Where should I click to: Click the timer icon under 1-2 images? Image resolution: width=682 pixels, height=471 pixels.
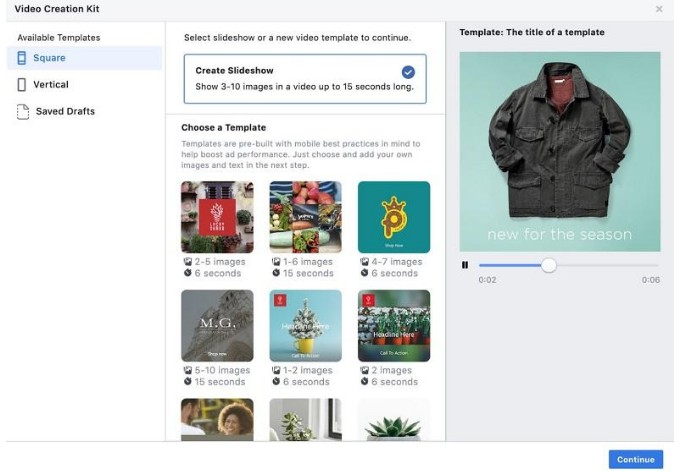pyautogui.click(x=276, y=381)
